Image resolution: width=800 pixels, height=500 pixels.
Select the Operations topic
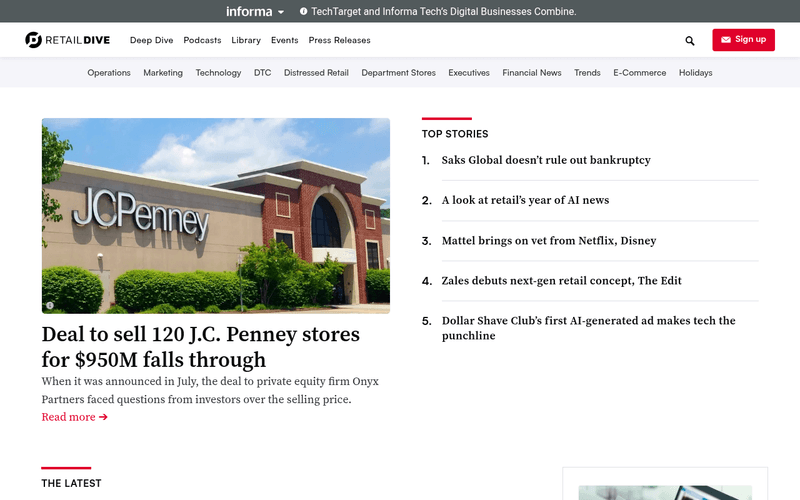(109, 73)
